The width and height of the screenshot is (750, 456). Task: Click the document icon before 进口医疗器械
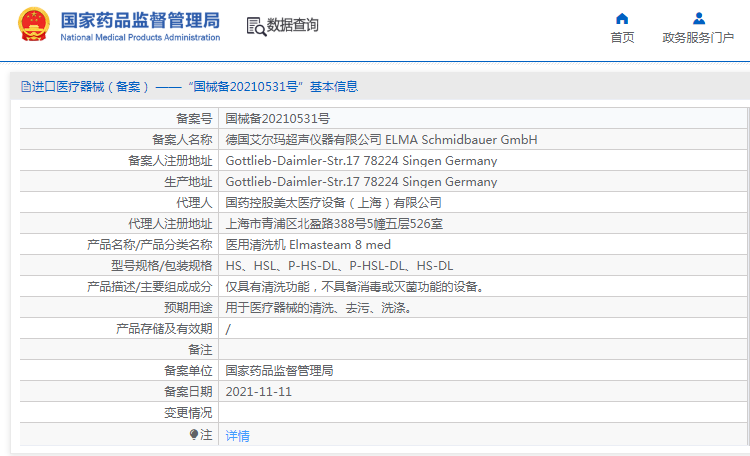click(x=25, y=87)
